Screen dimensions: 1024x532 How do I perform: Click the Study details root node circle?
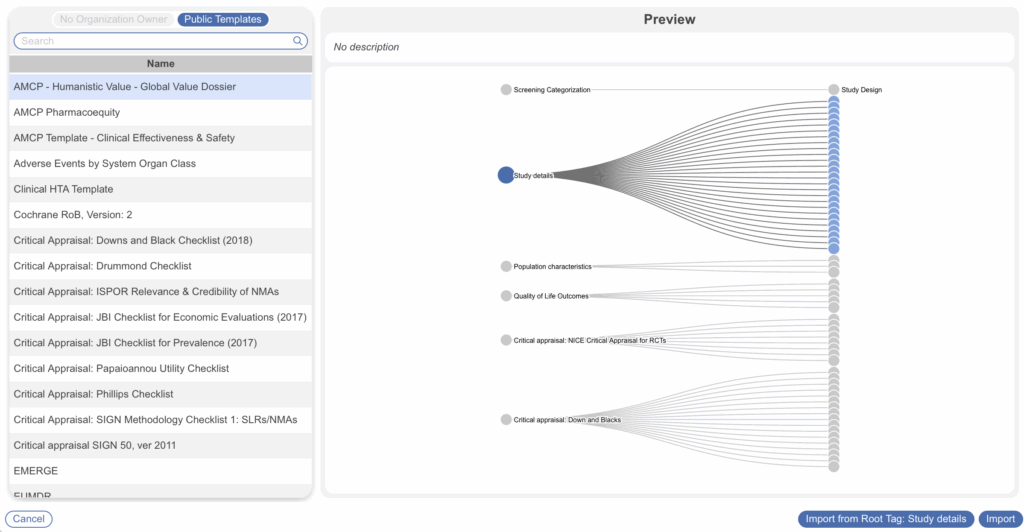pos(506,175)
